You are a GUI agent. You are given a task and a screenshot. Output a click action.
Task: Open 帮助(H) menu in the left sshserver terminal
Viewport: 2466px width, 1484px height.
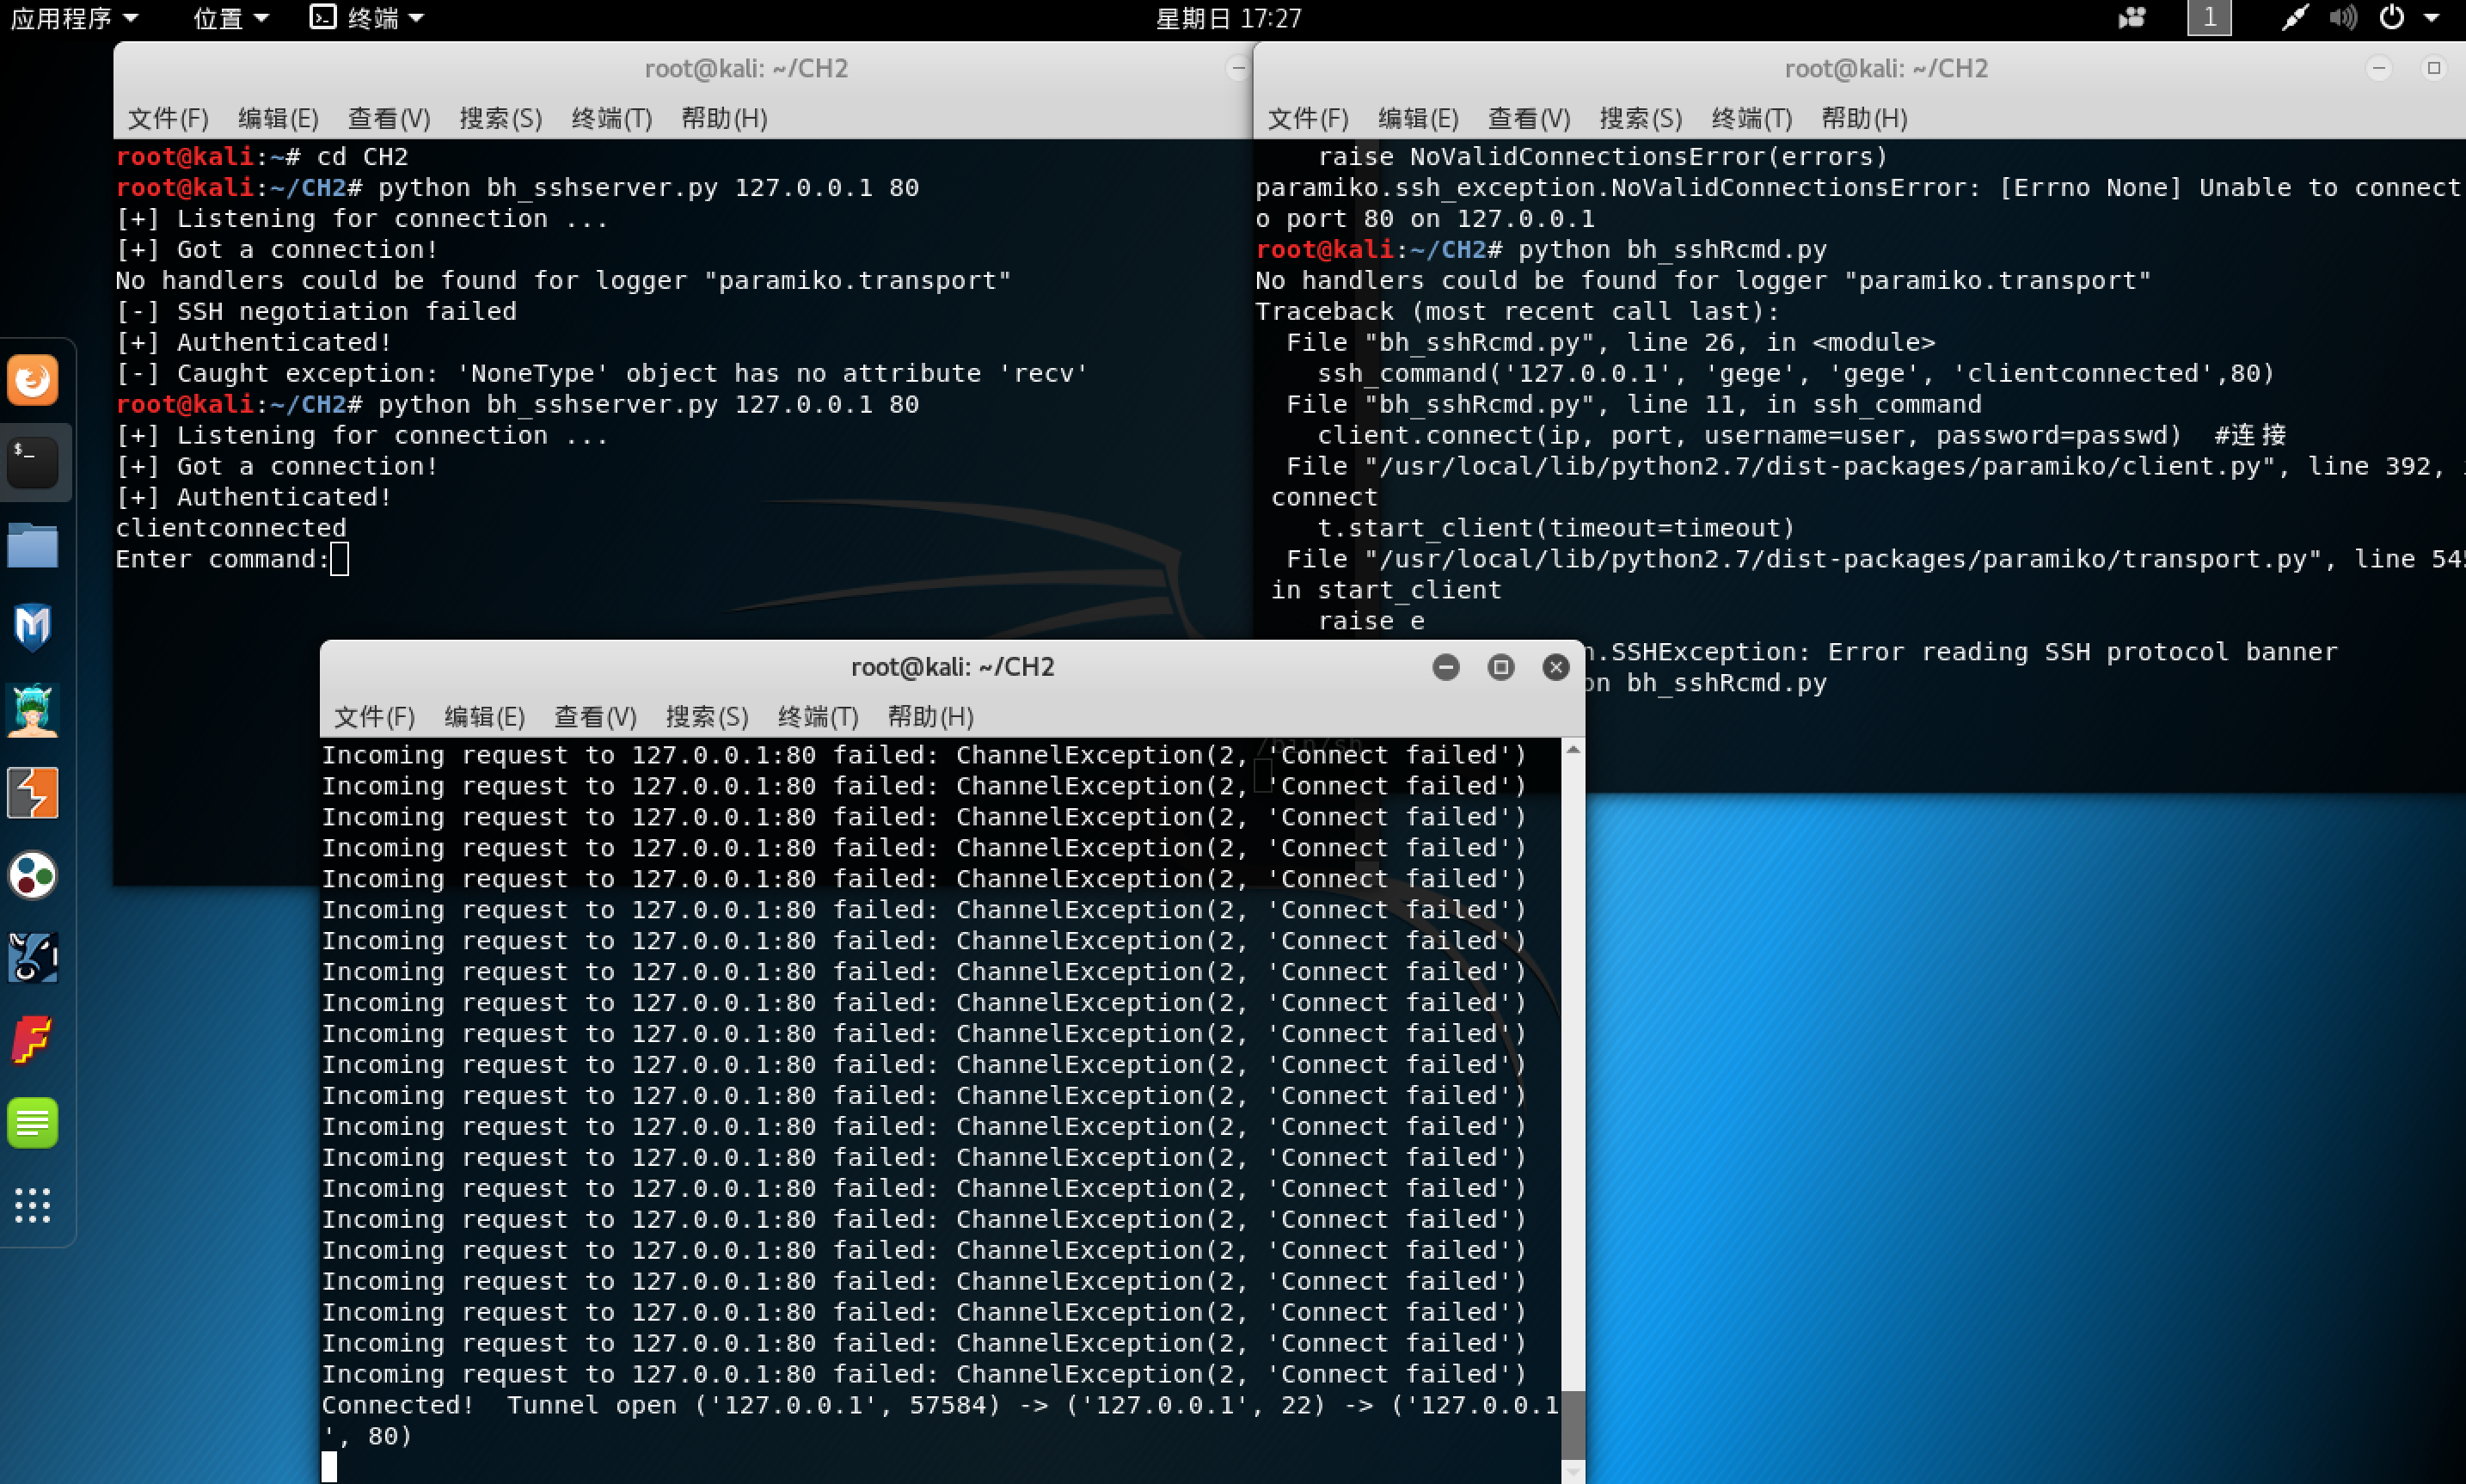[x=724, y=118]
